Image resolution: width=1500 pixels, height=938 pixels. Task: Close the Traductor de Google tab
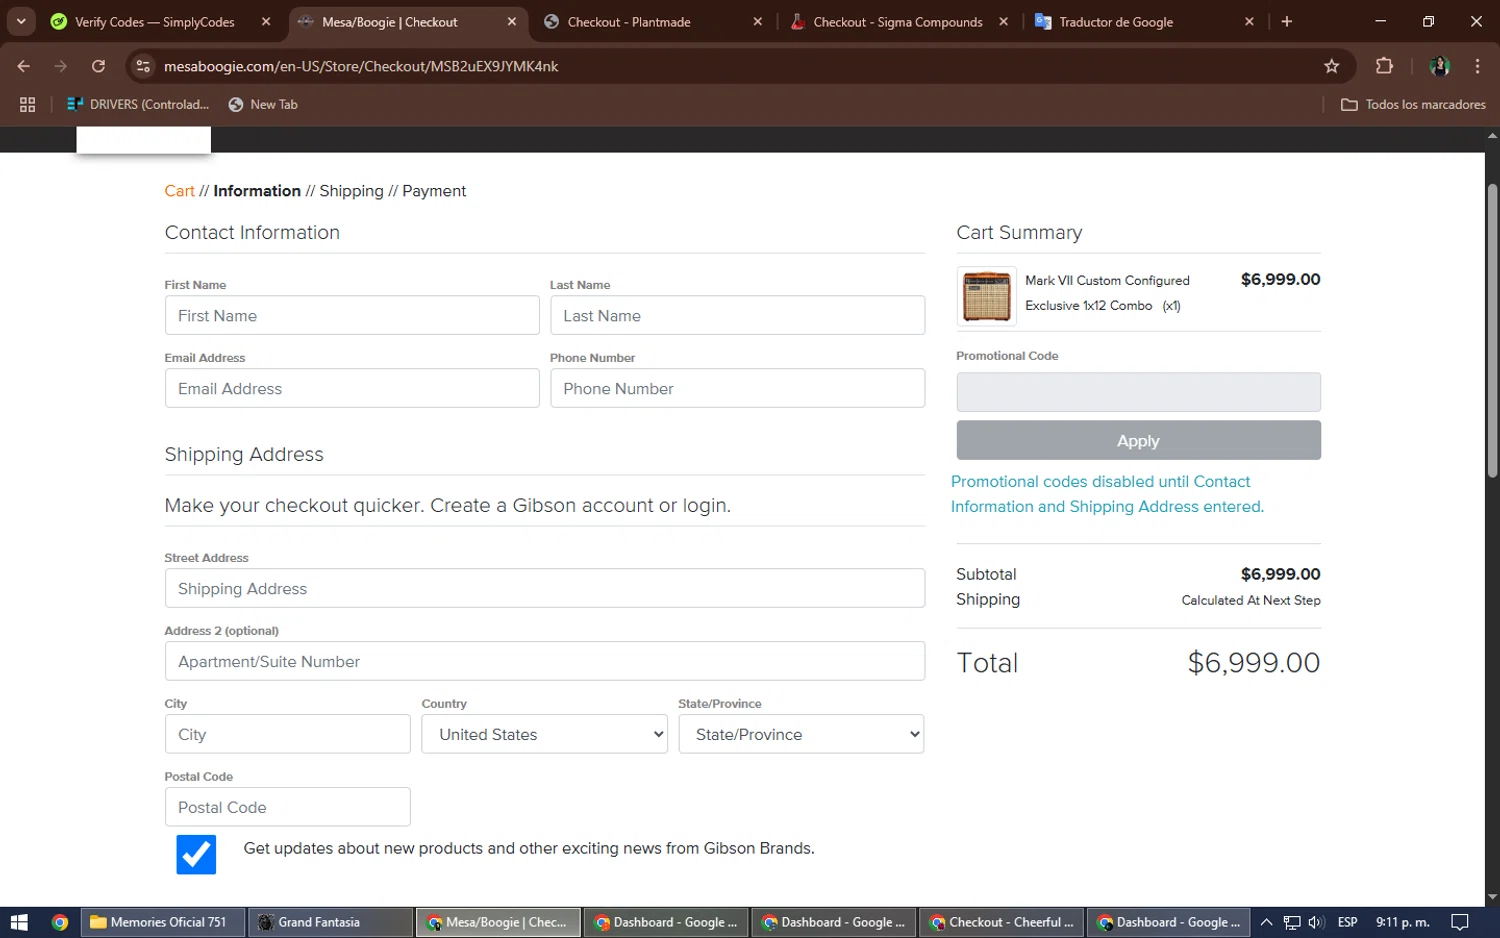1249,21
